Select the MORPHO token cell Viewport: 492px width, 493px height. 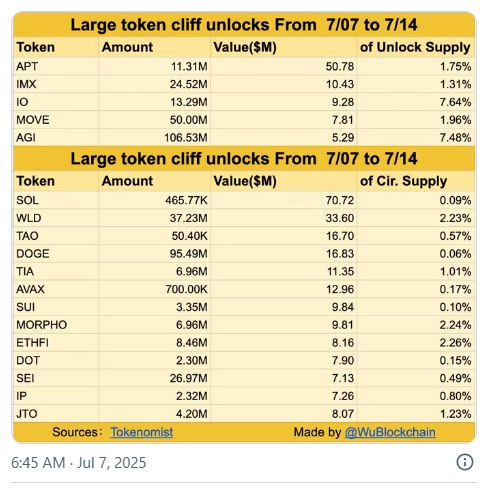point(56,325)
